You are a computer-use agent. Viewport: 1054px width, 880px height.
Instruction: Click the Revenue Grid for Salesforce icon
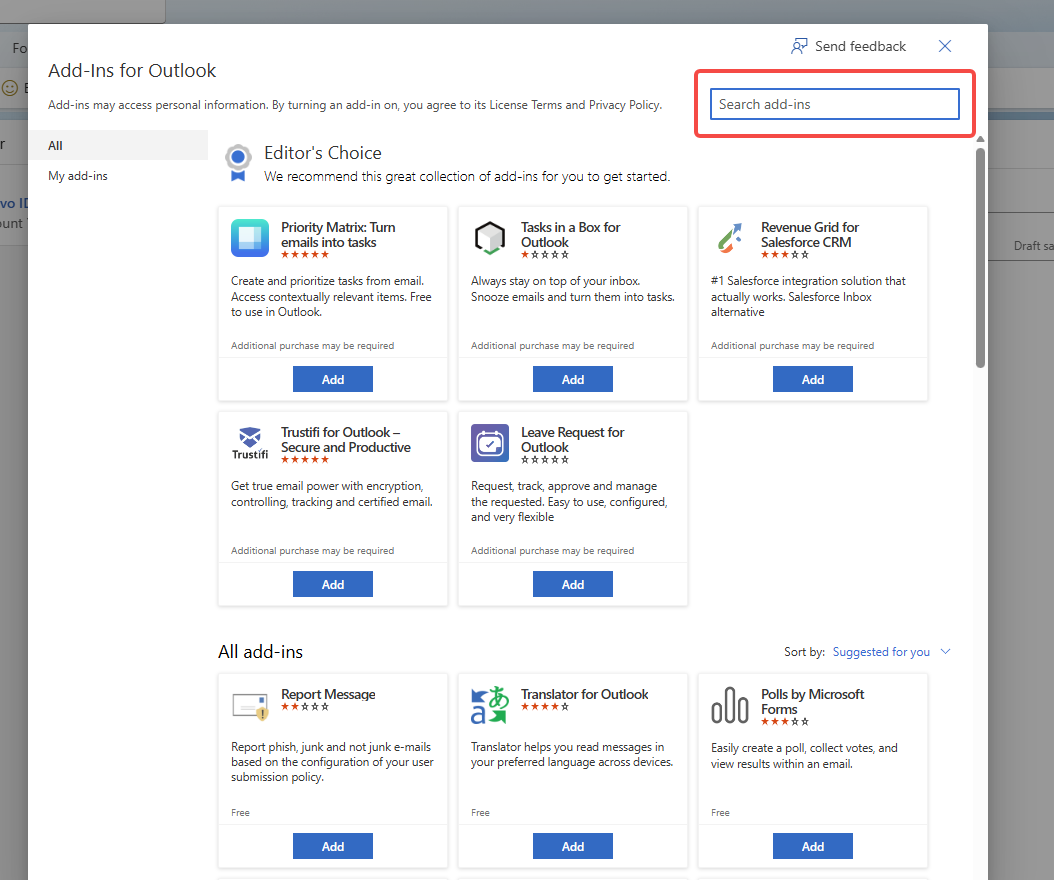point(730,238)
